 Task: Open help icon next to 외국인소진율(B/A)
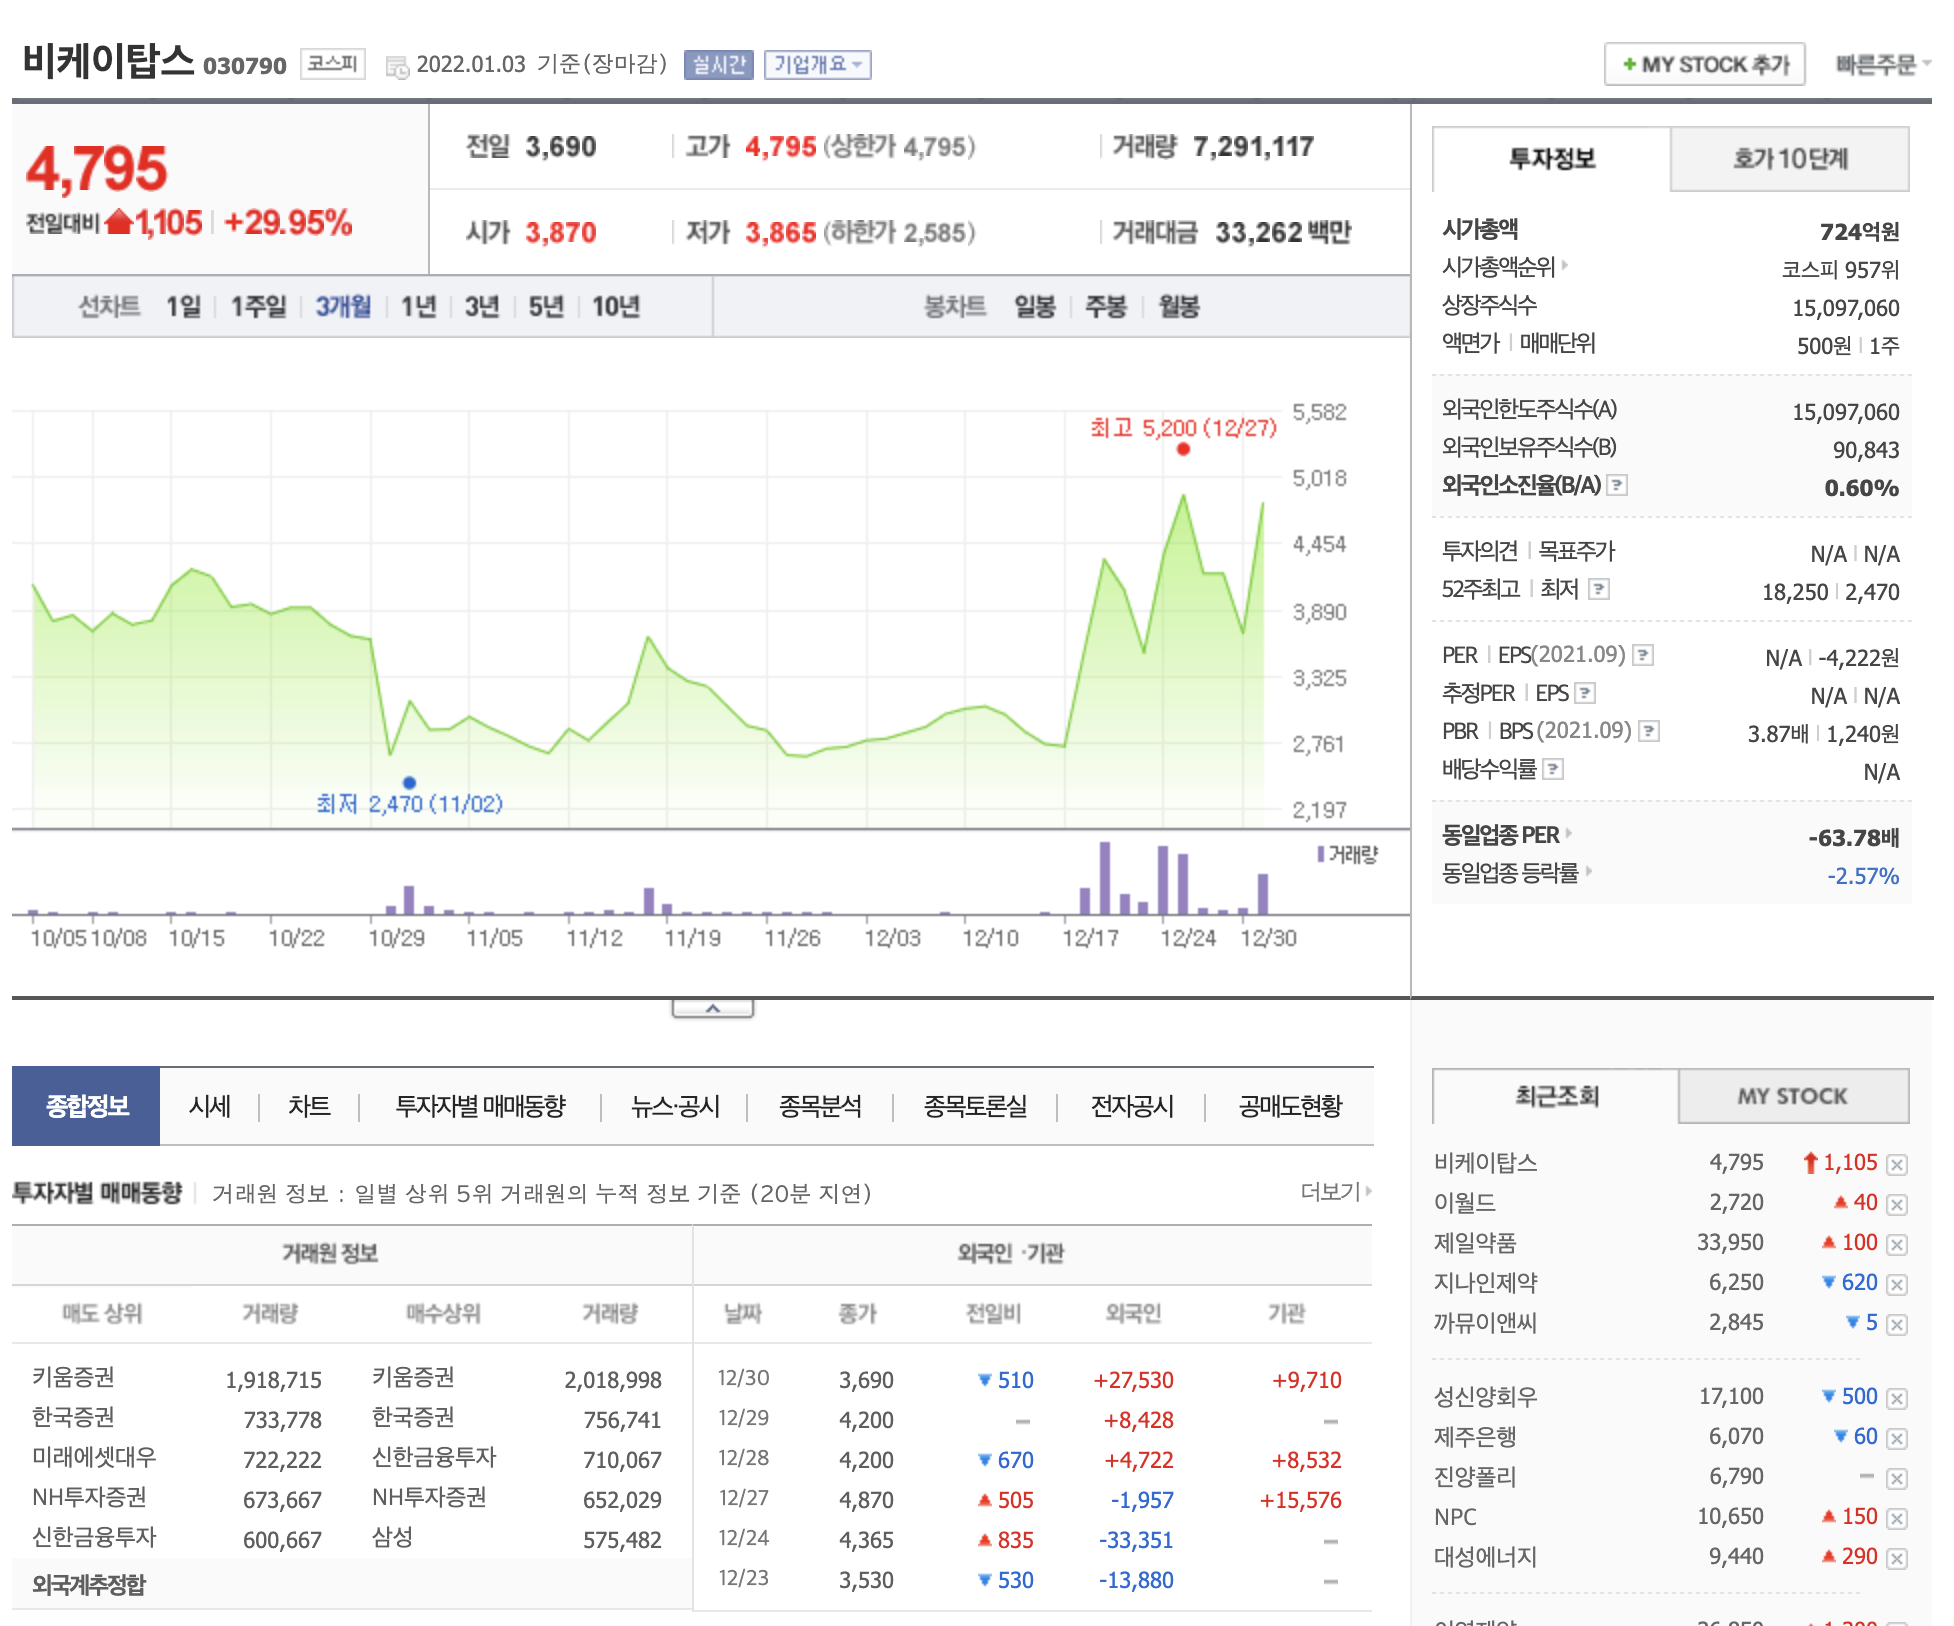tap(1617, 485)
